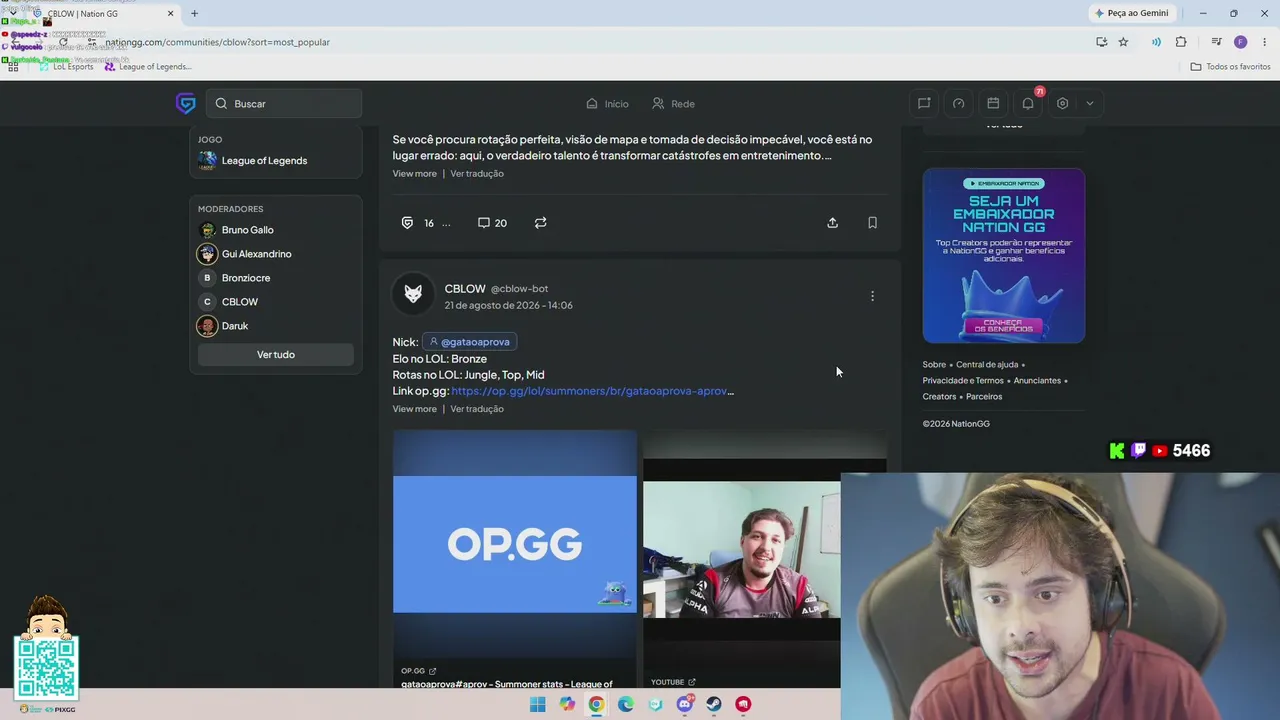Click Ver tradução on the top post

tap(477, 174)
